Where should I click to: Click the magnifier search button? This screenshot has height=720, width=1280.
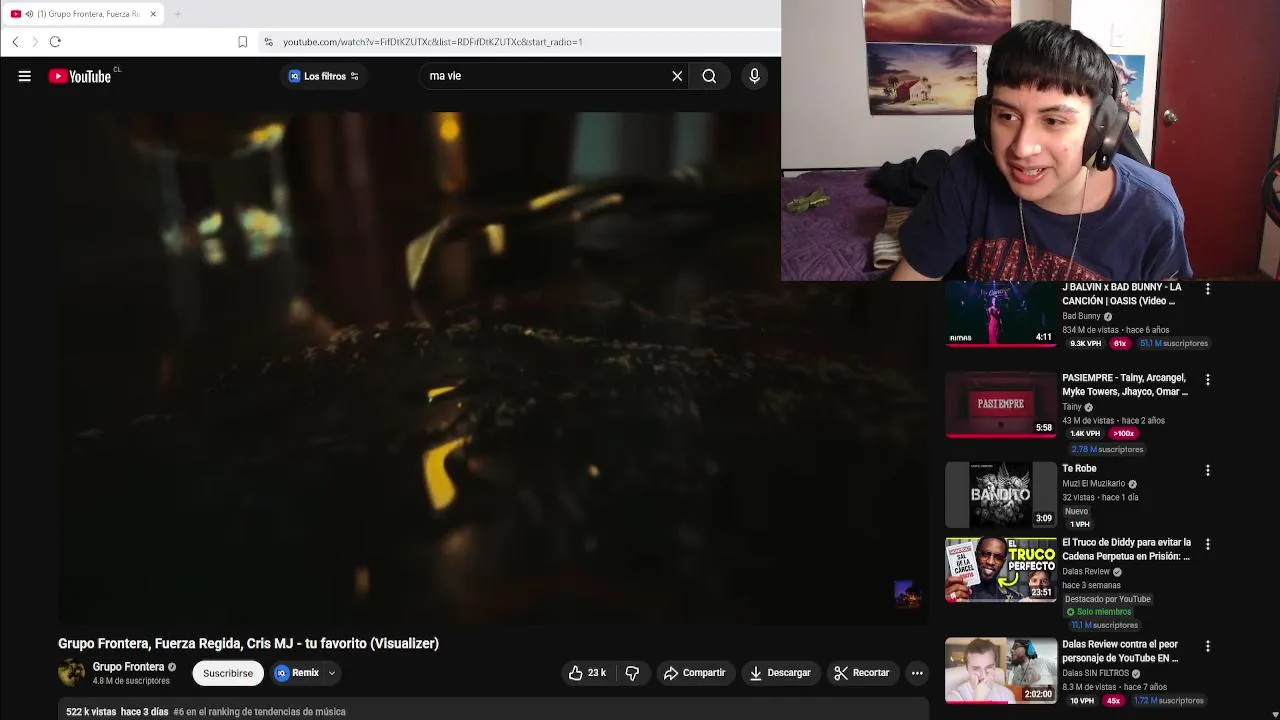pos(709,76)
